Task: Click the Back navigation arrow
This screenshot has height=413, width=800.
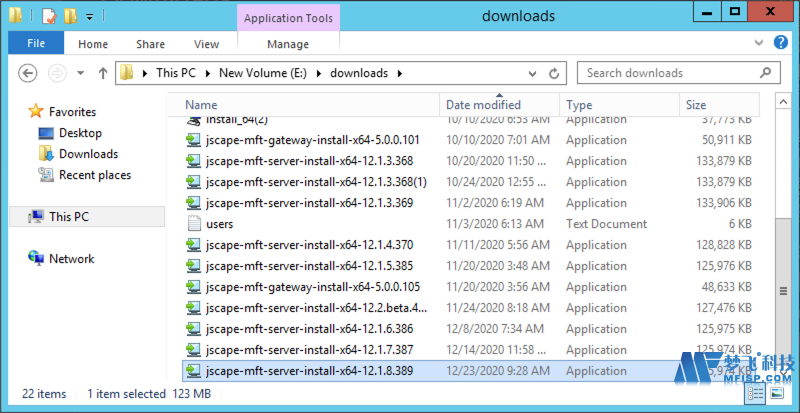Action: click(28, 74)
